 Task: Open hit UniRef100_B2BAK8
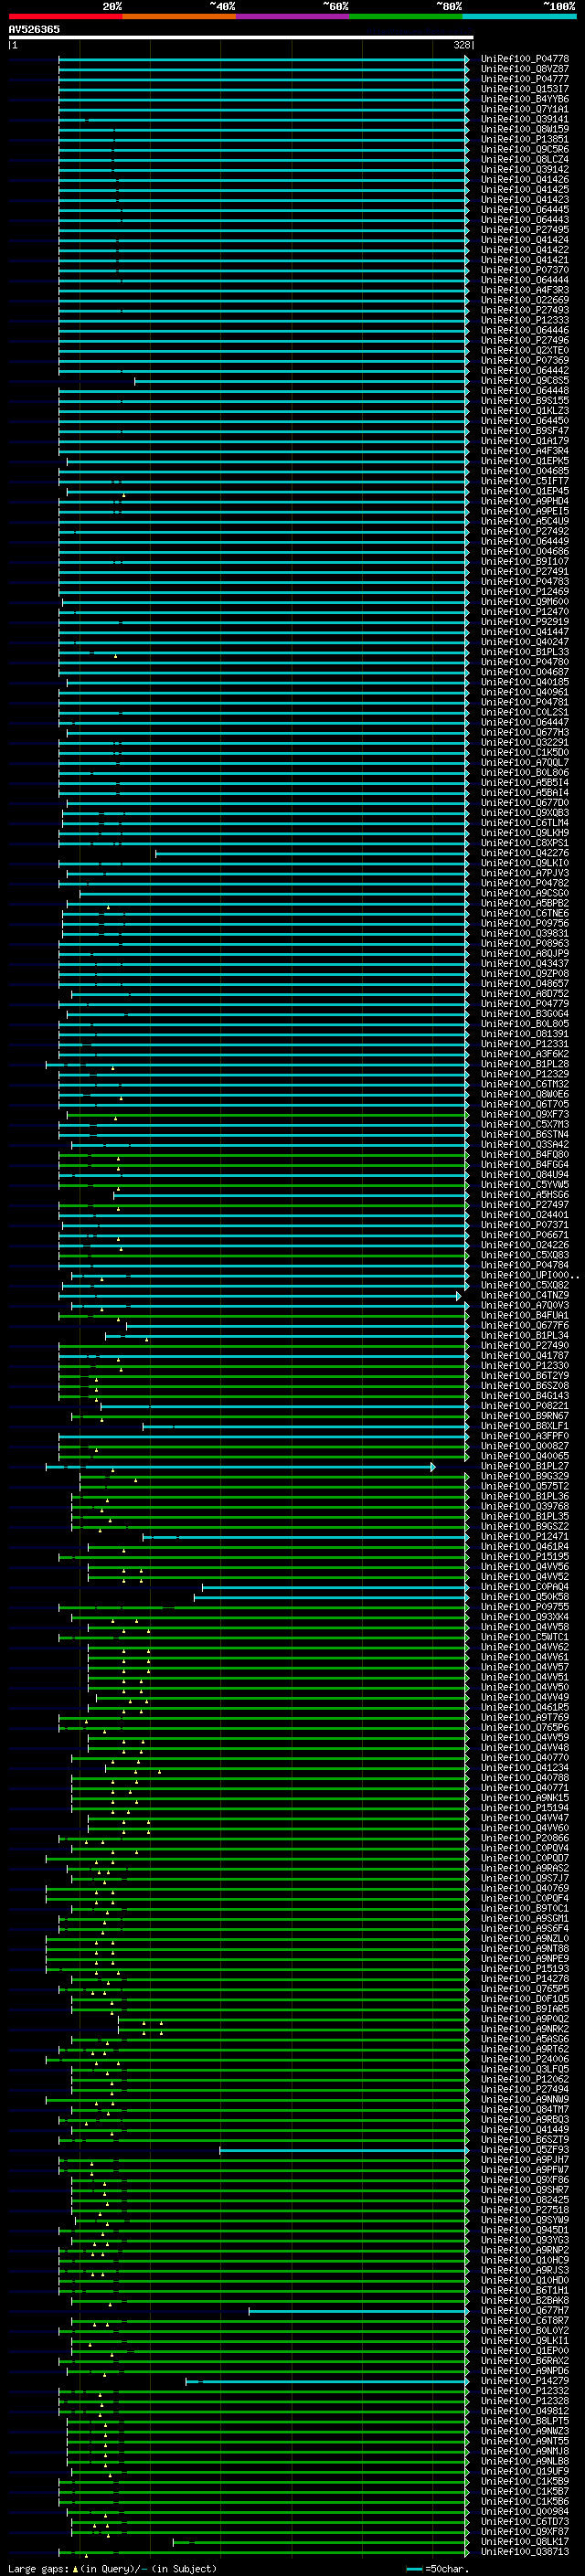(525, 2300)
